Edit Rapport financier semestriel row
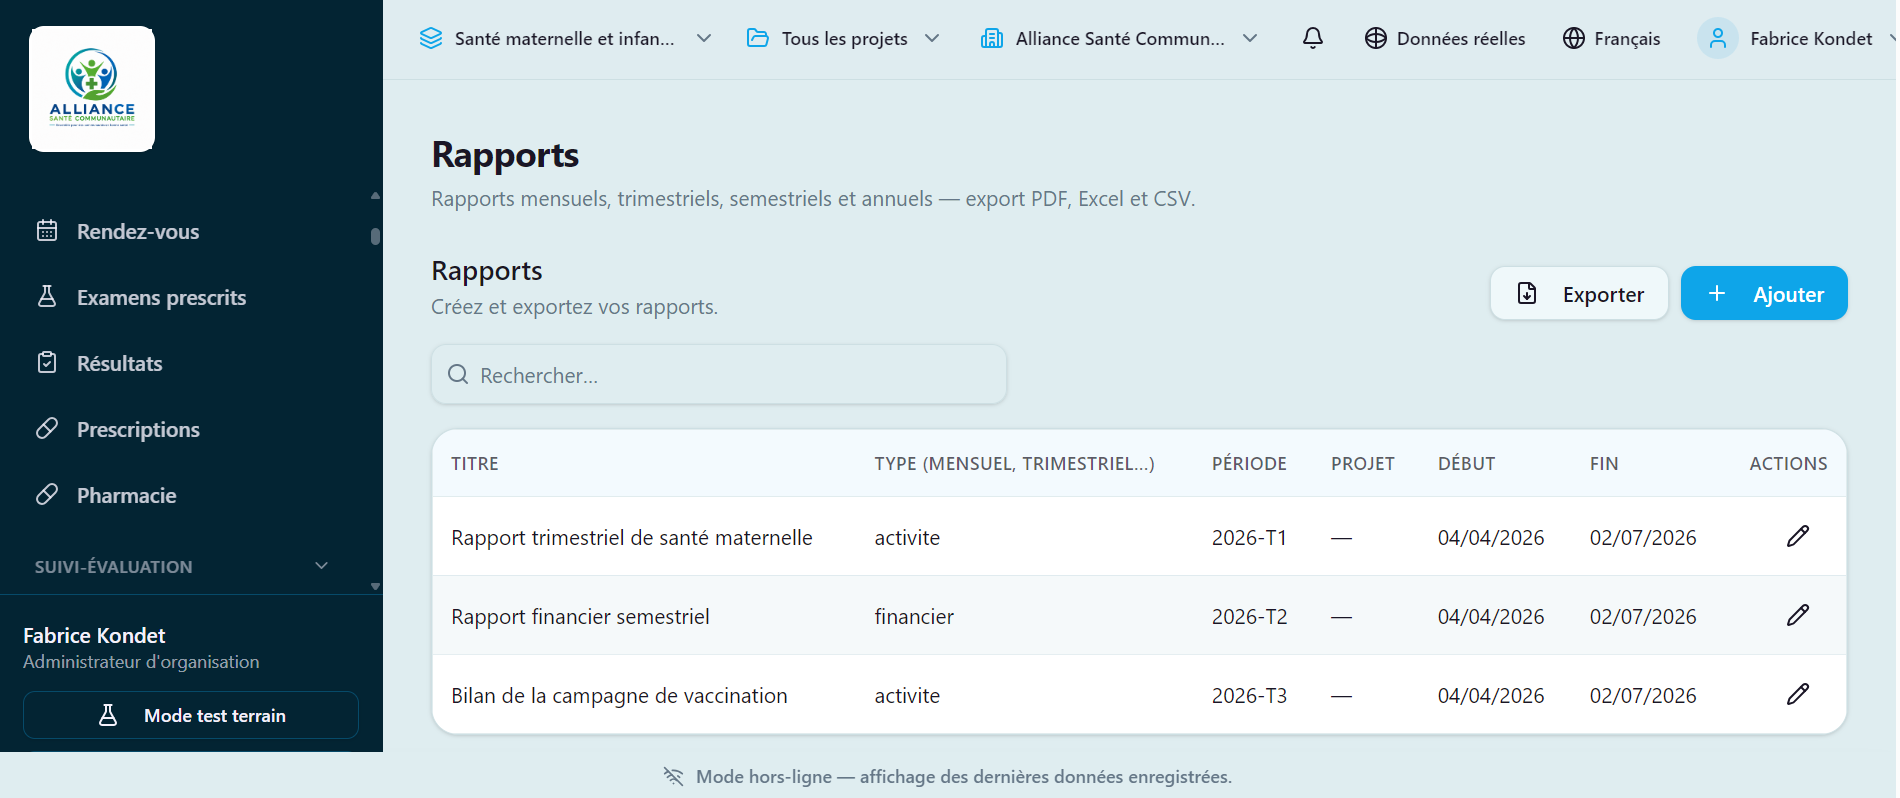The width and height of the screenshot is (1900, 798). click(x=1798, y=615)
